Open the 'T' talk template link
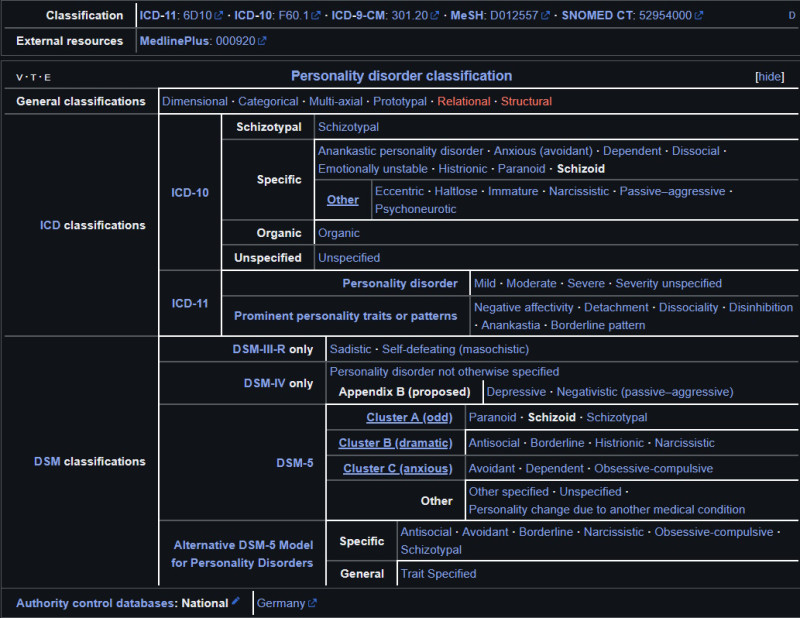 click(x=34, y=77)
